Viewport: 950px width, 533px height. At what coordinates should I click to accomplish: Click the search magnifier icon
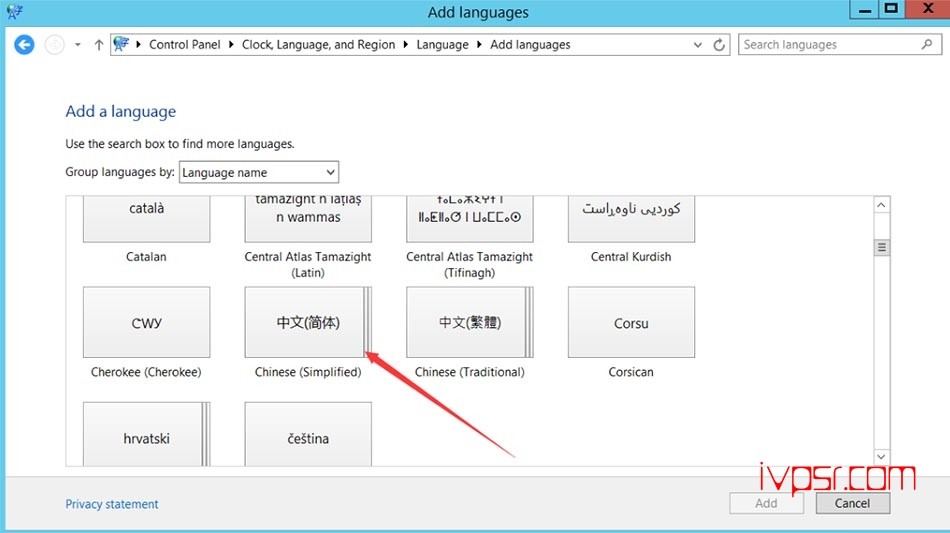927,44
